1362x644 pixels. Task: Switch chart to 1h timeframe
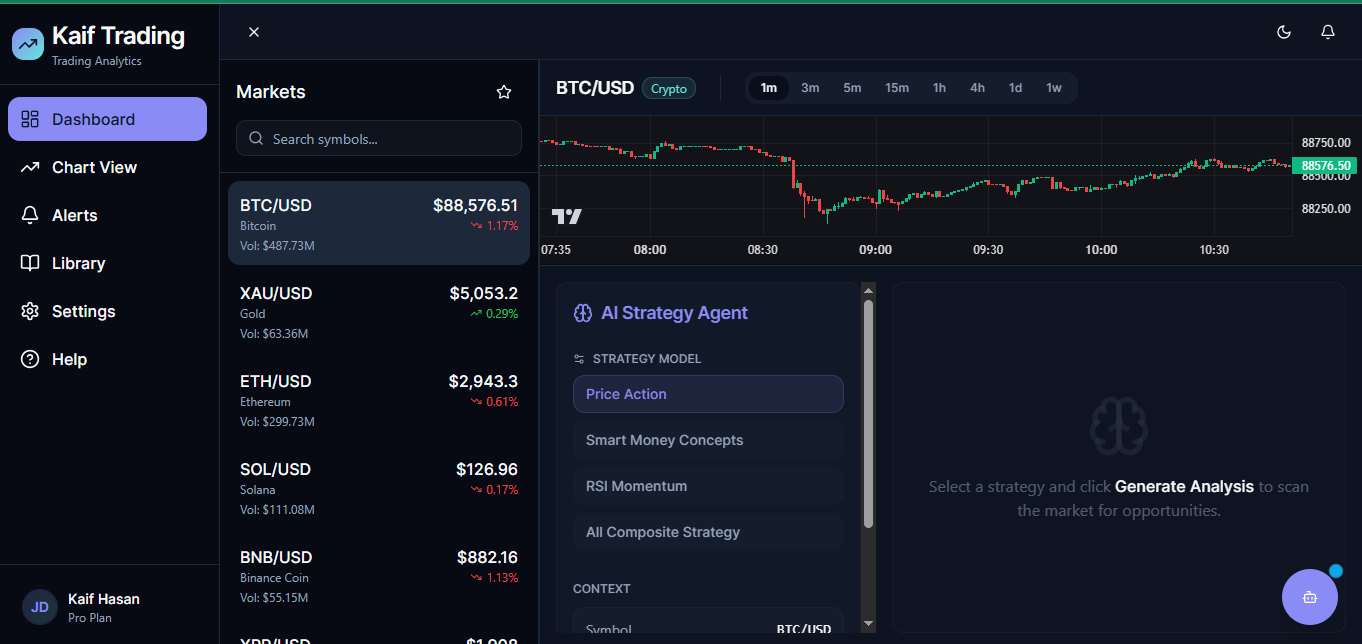point(939,88)
